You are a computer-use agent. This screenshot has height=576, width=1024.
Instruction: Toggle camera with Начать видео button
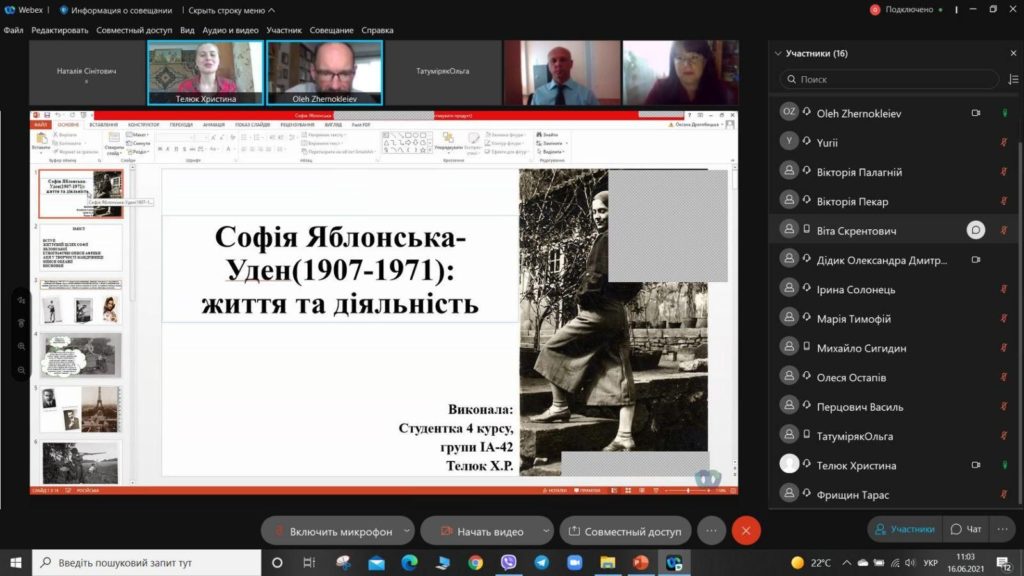481,531
